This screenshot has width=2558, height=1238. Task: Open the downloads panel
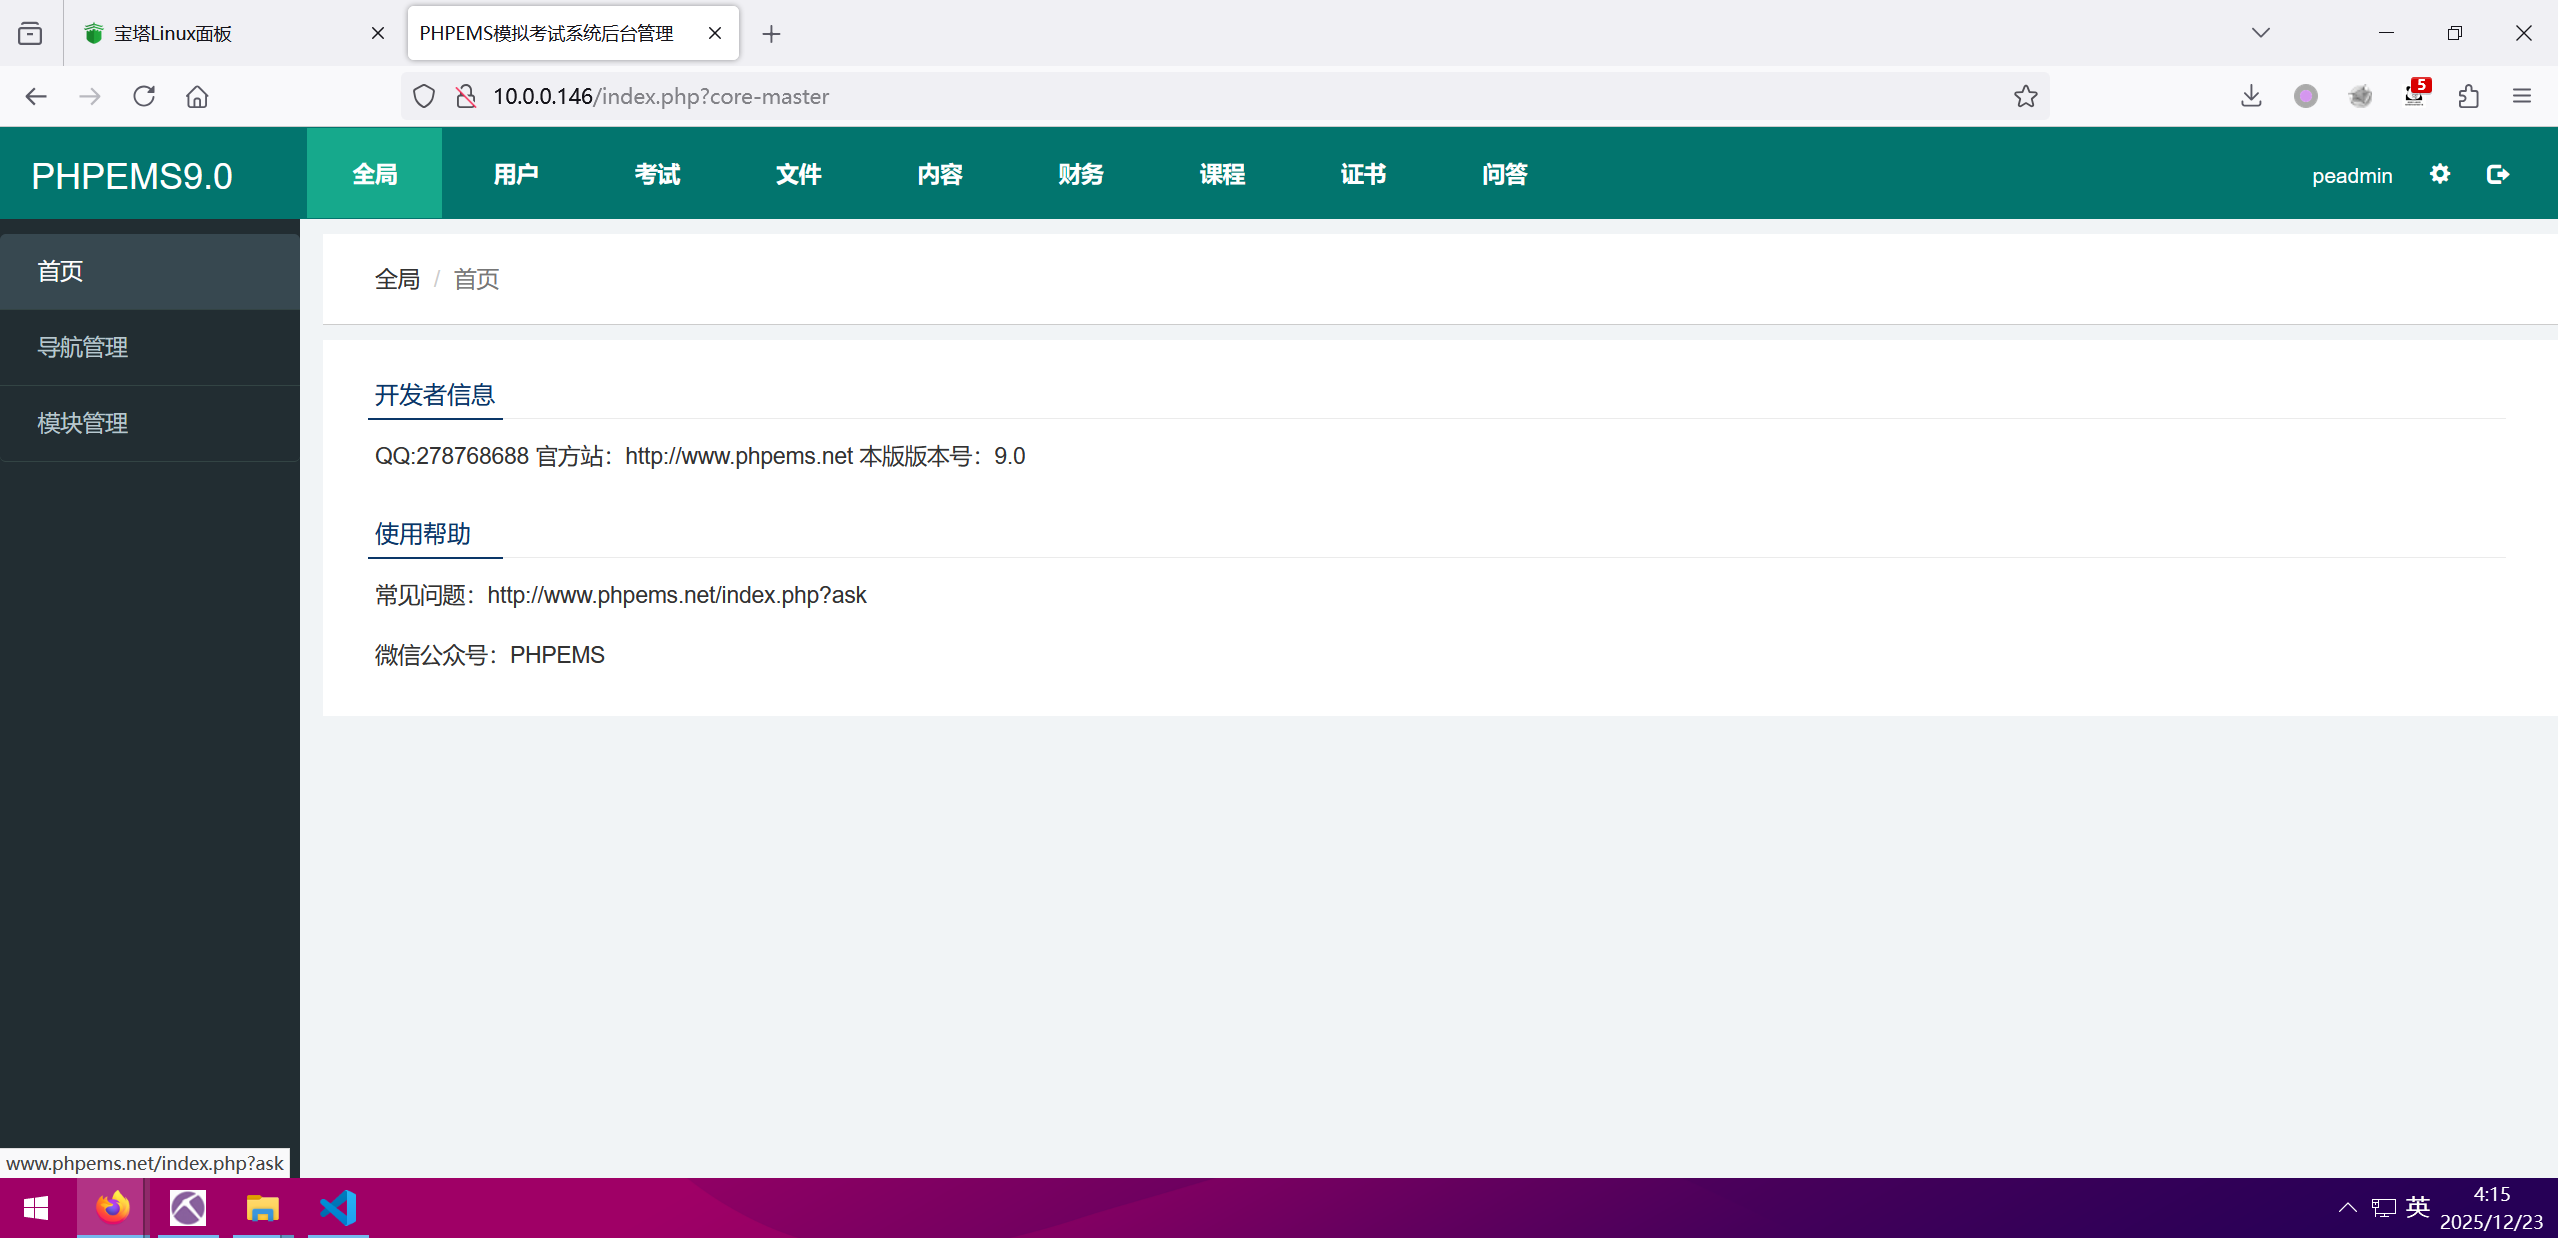(2251, 96)
